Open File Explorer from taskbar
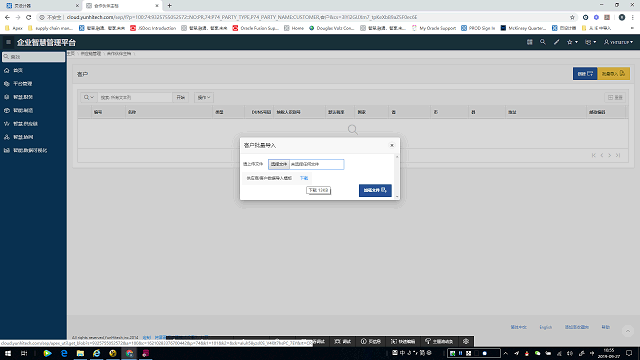Image resolution: width=640 pixels, height=360 pixels. point(80,353)
